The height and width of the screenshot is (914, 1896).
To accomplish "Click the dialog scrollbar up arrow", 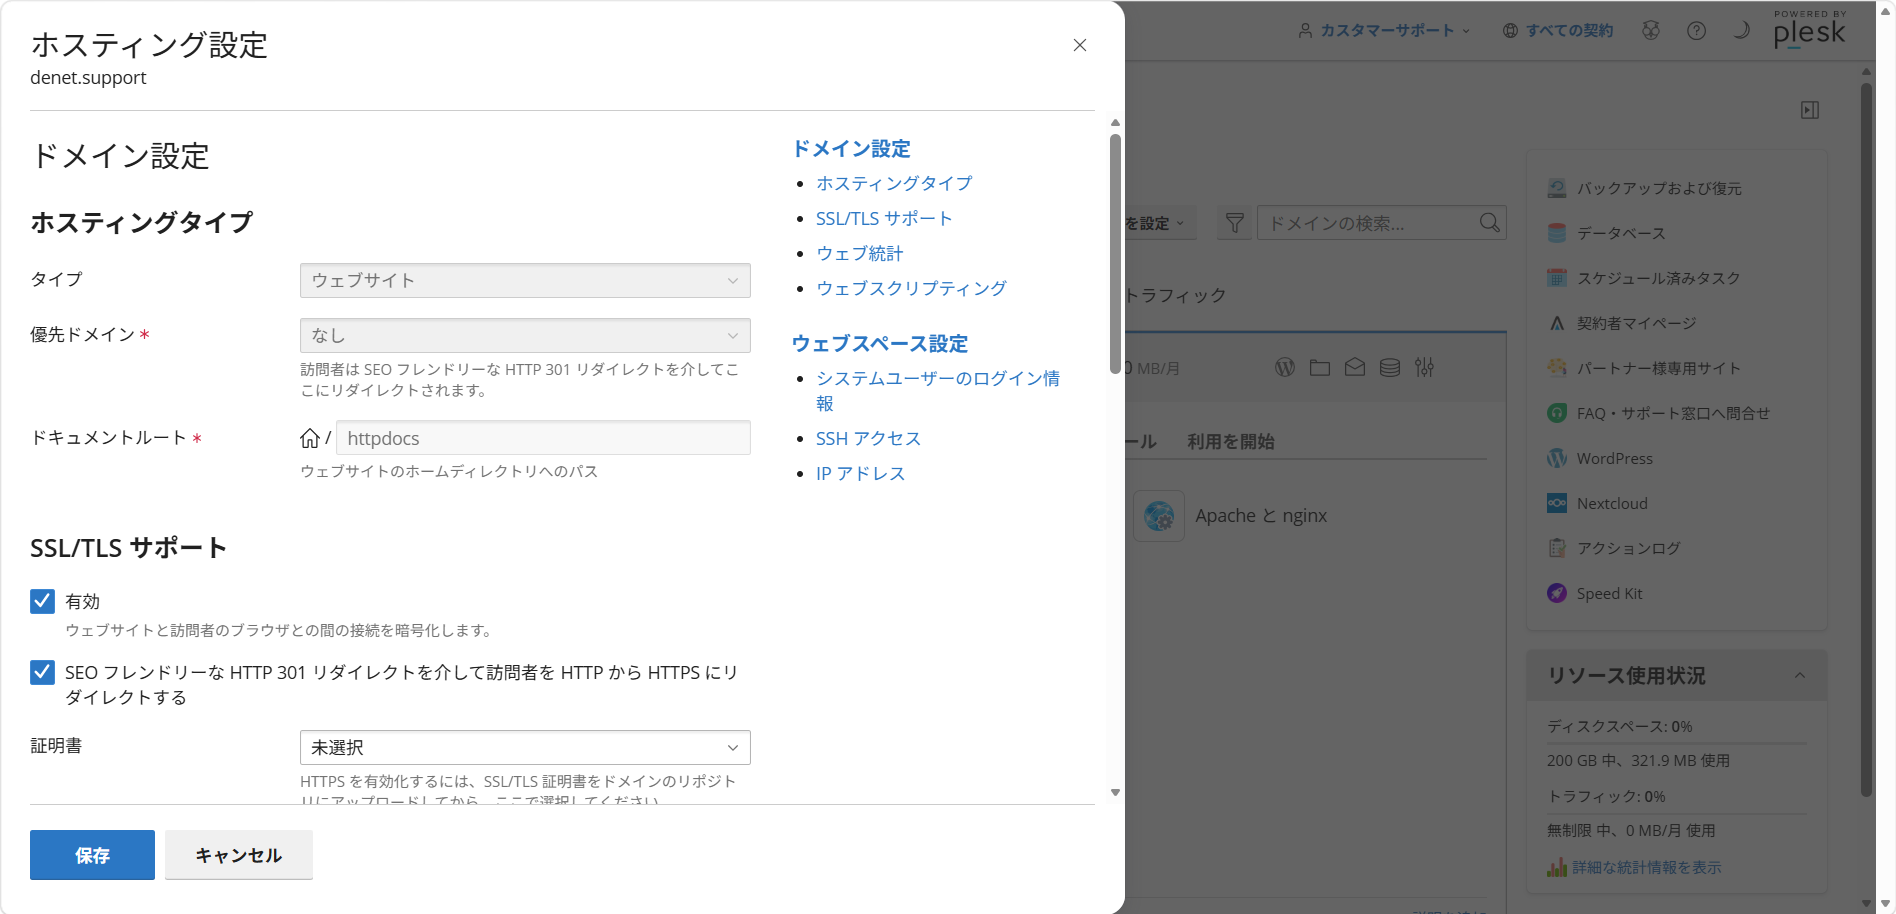I will pyautogui.click(x=1115, y=123).
